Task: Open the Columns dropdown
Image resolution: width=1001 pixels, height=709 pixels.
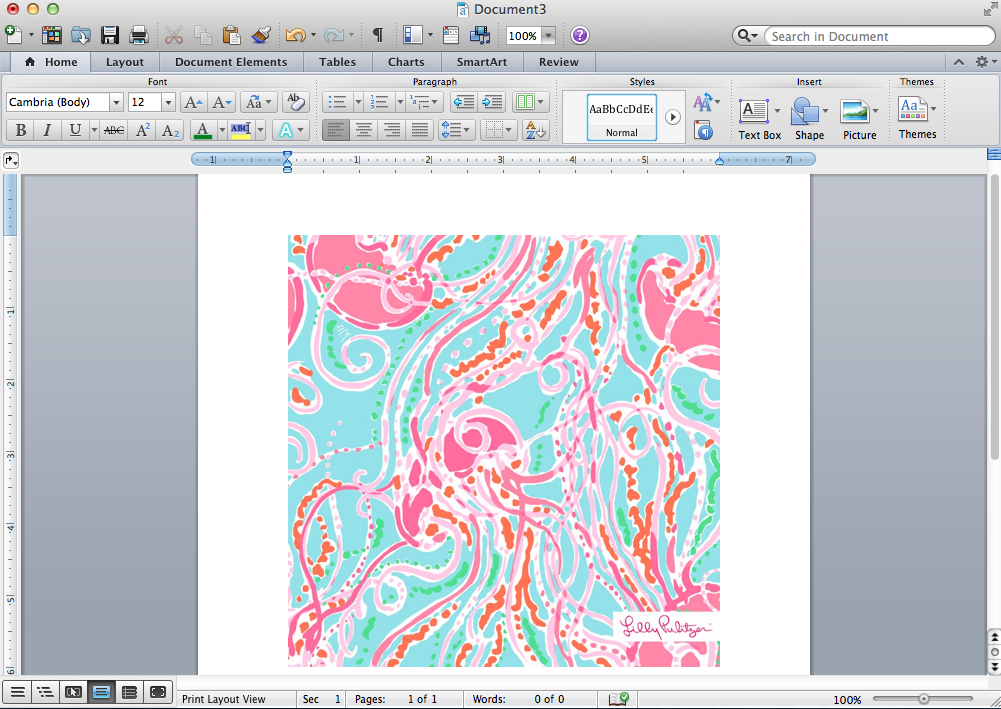Action: (x=531, y=102)
